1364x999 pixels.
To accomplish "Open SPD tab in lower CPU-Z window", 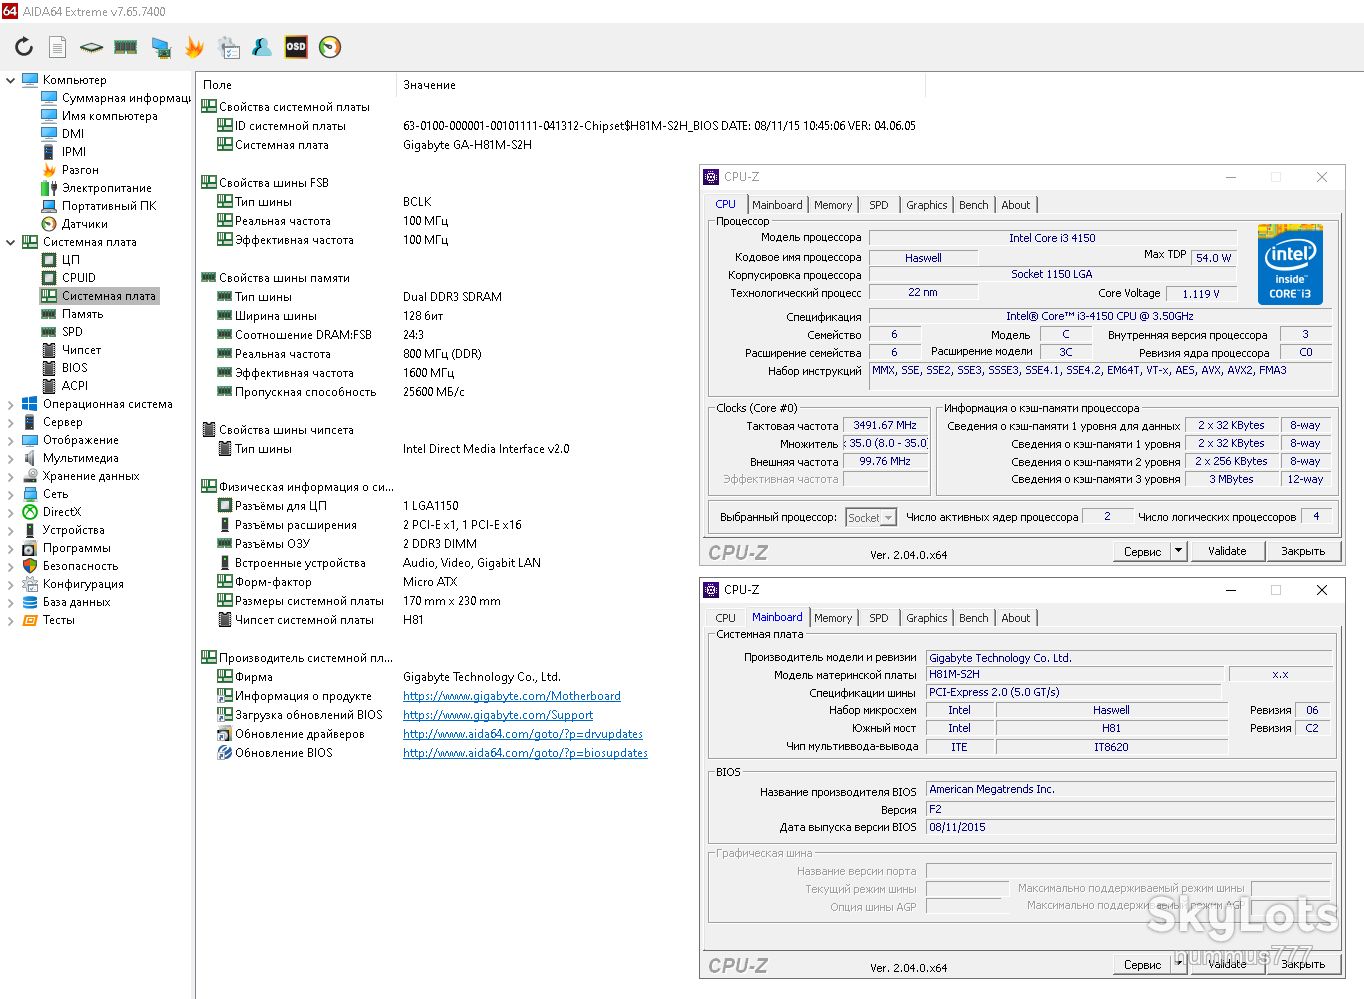I will coord(879,618).
